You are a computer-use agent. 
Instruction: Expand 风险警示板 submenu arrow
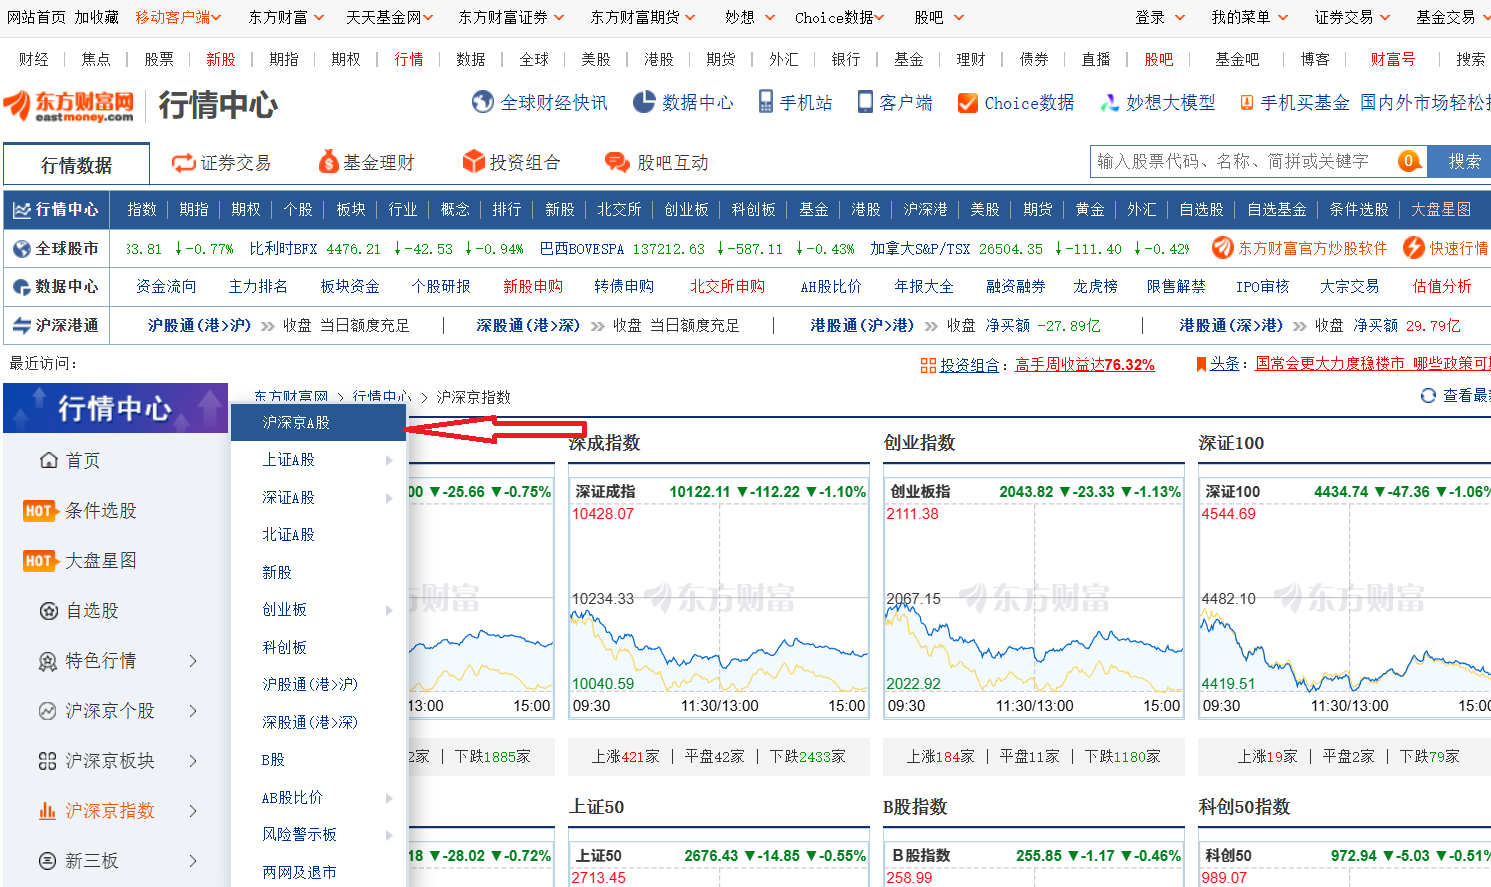tap(389, 835)
